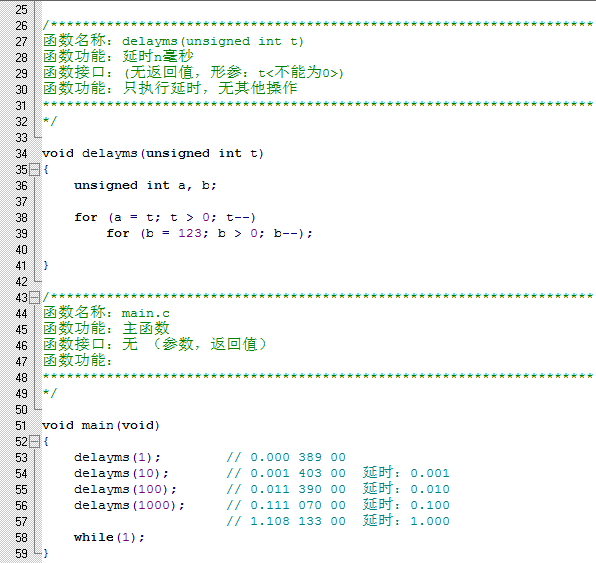596x563 pixels.
Task: Click the outer loop 'for (a = t; t > 0; t--)'
Action: pos(165,217)
